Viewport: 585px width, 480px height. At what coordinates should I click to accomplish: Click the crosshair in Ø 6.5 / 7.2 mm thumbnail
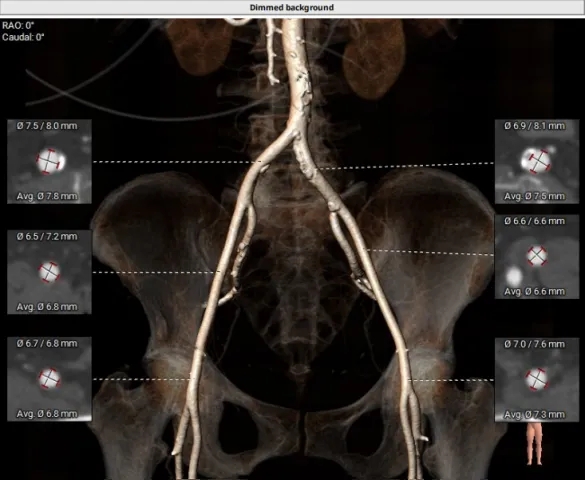tap(49, 272)
